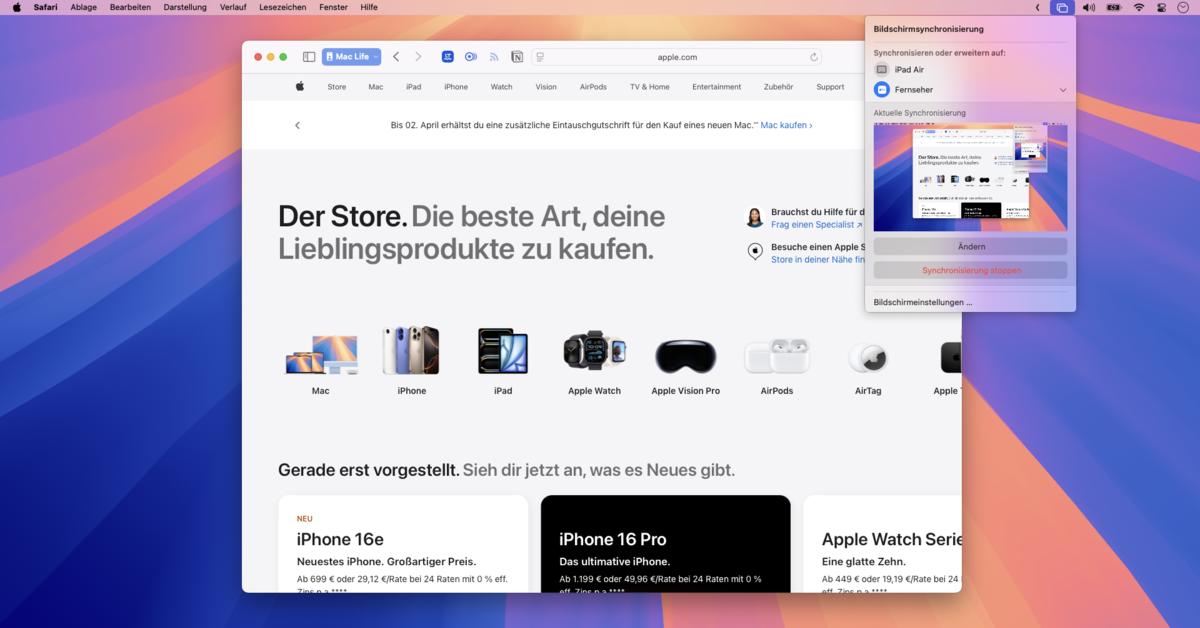Open Support in site navigation
This screenshot has height=628, width=1200.
tap(830, 87)
